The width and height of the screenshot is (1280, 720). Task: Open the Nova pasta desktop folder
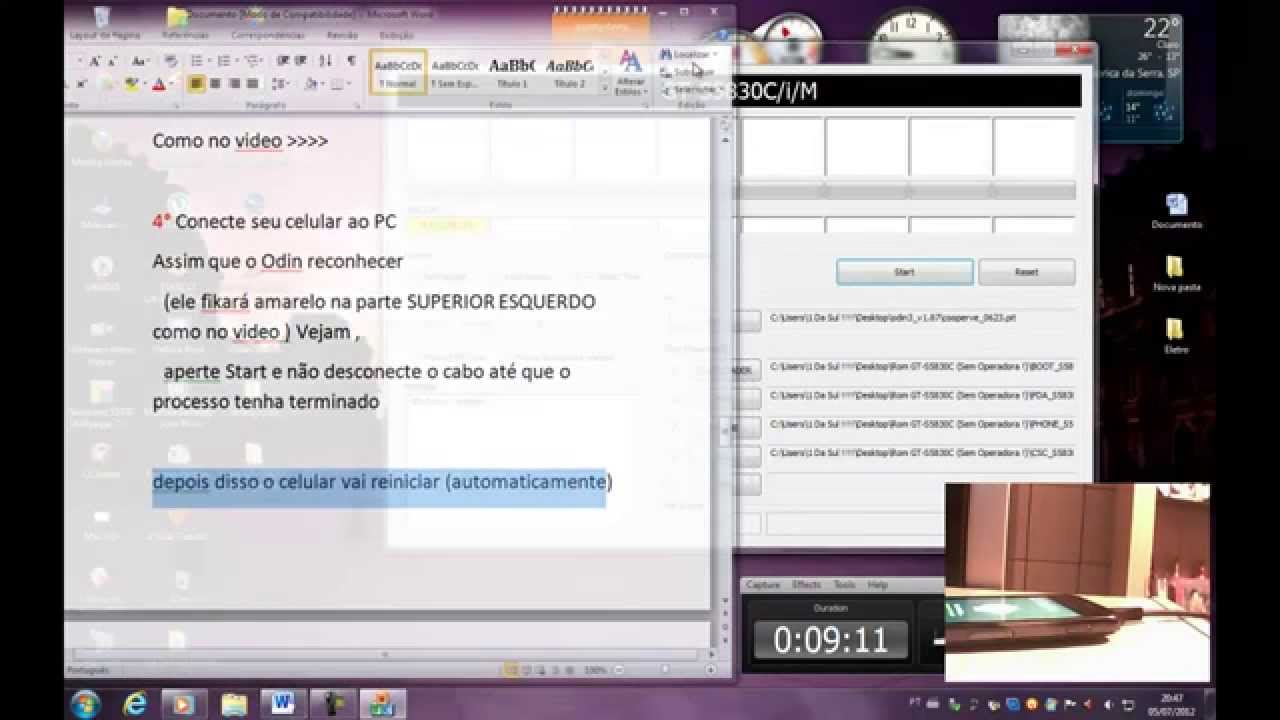coord(1176,273)
